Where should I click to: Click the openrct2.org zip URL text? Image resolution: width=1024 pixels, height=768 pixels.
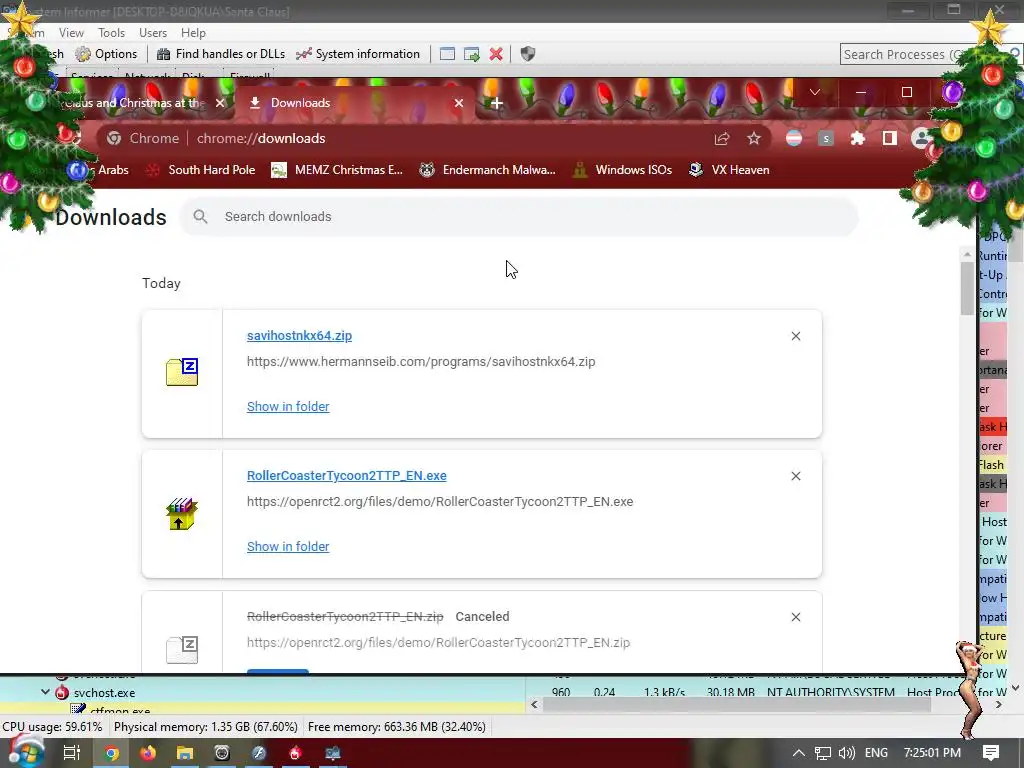438,643
